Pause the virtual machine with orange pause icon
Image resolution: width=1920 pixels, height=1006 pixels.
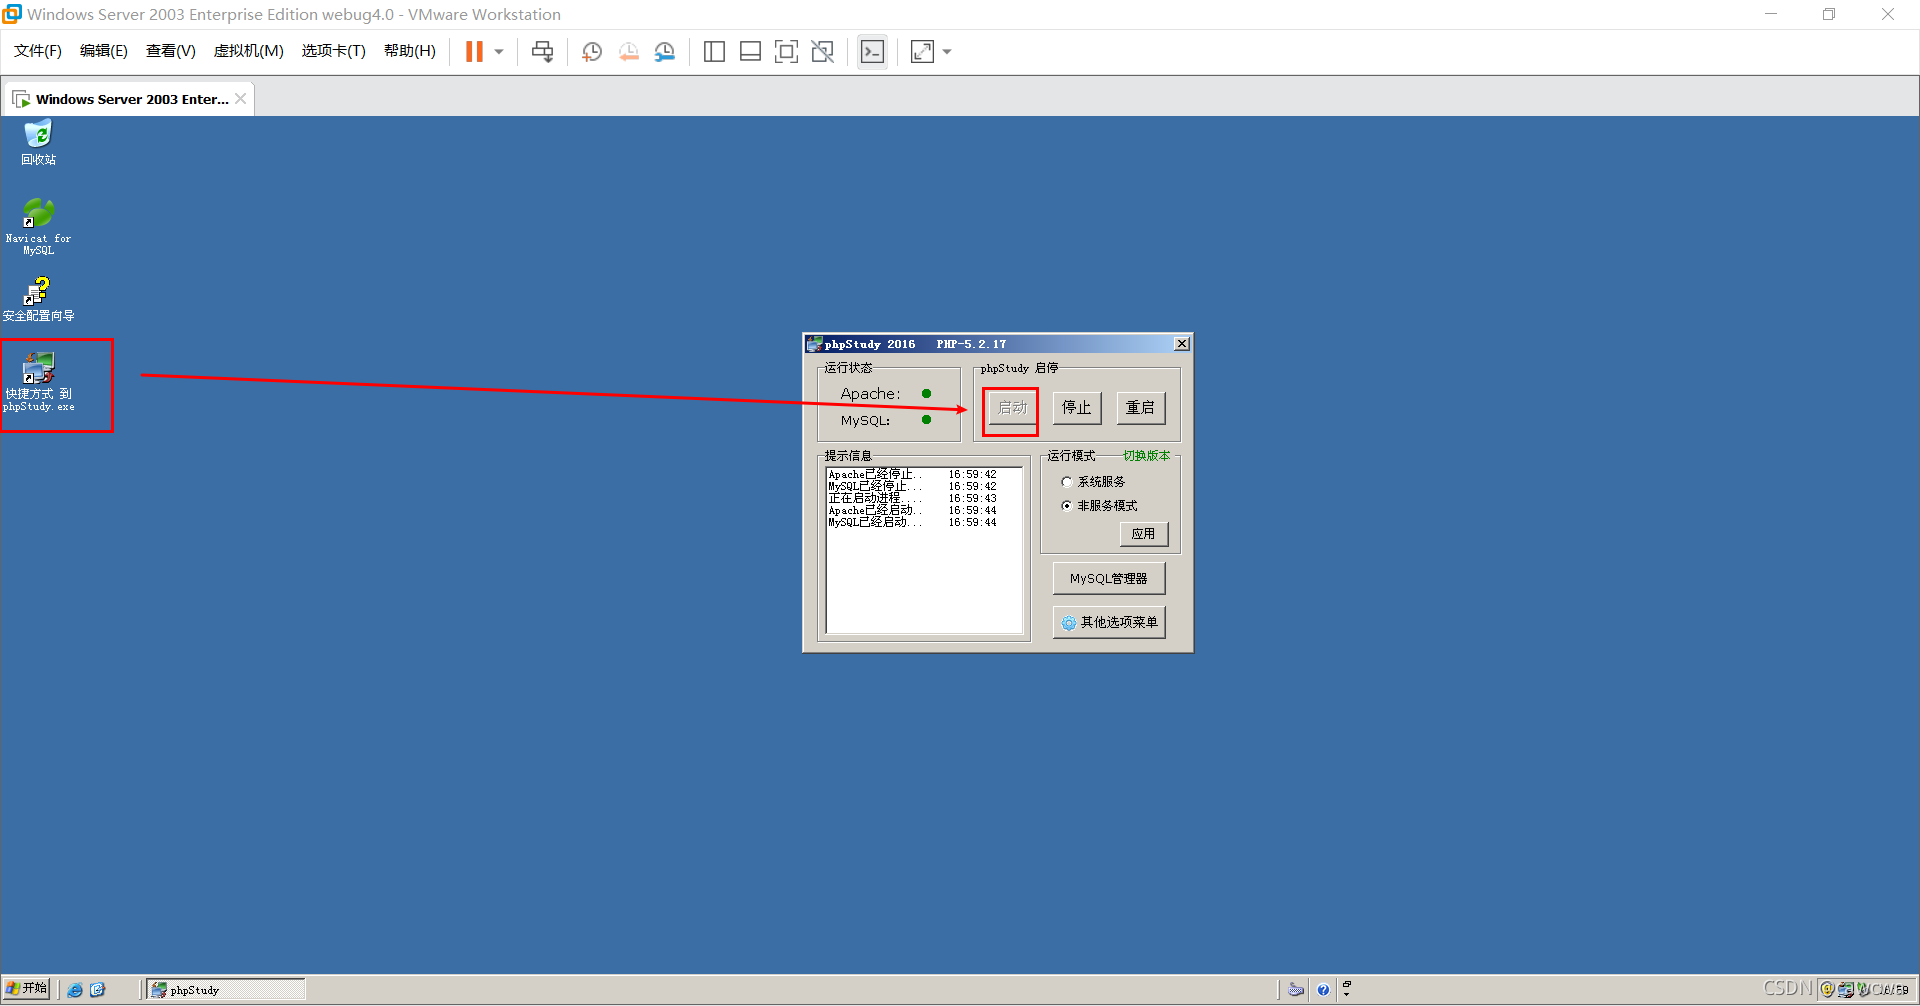pyautogui.click(x=474, y=52)
